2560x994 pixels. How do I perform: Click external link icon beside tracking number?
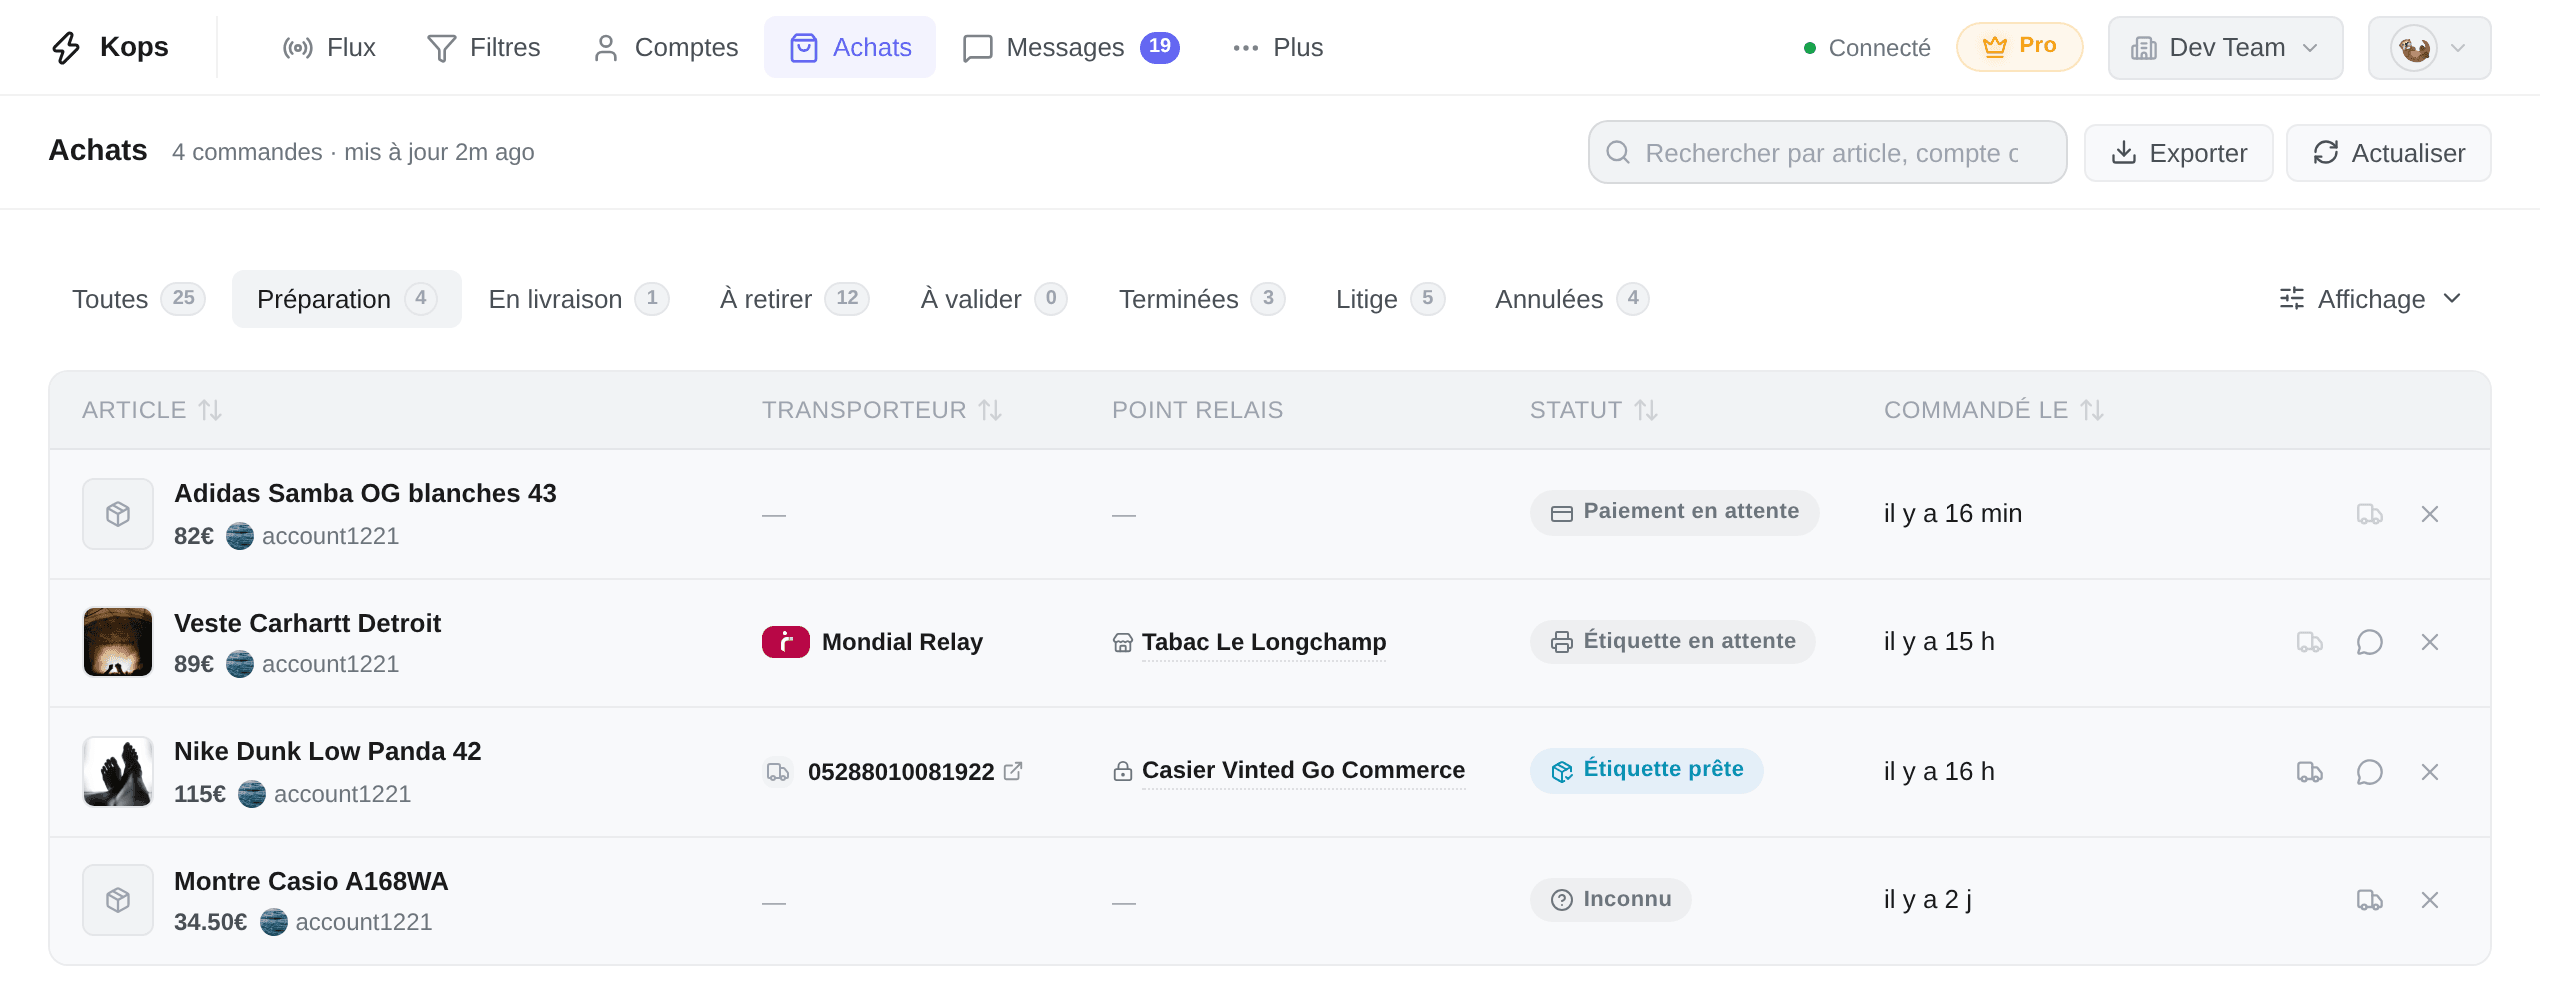[1013, 771]
